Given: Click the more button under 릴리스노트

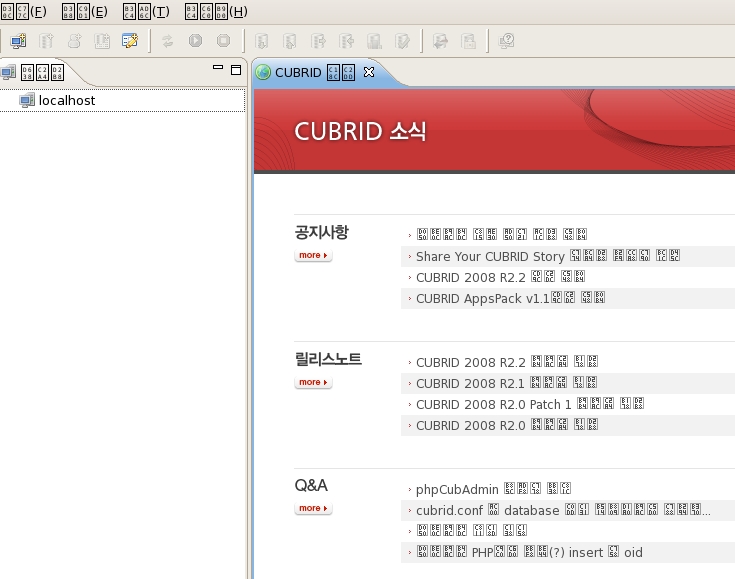Looking at the screenshot, I should (313, 382).
